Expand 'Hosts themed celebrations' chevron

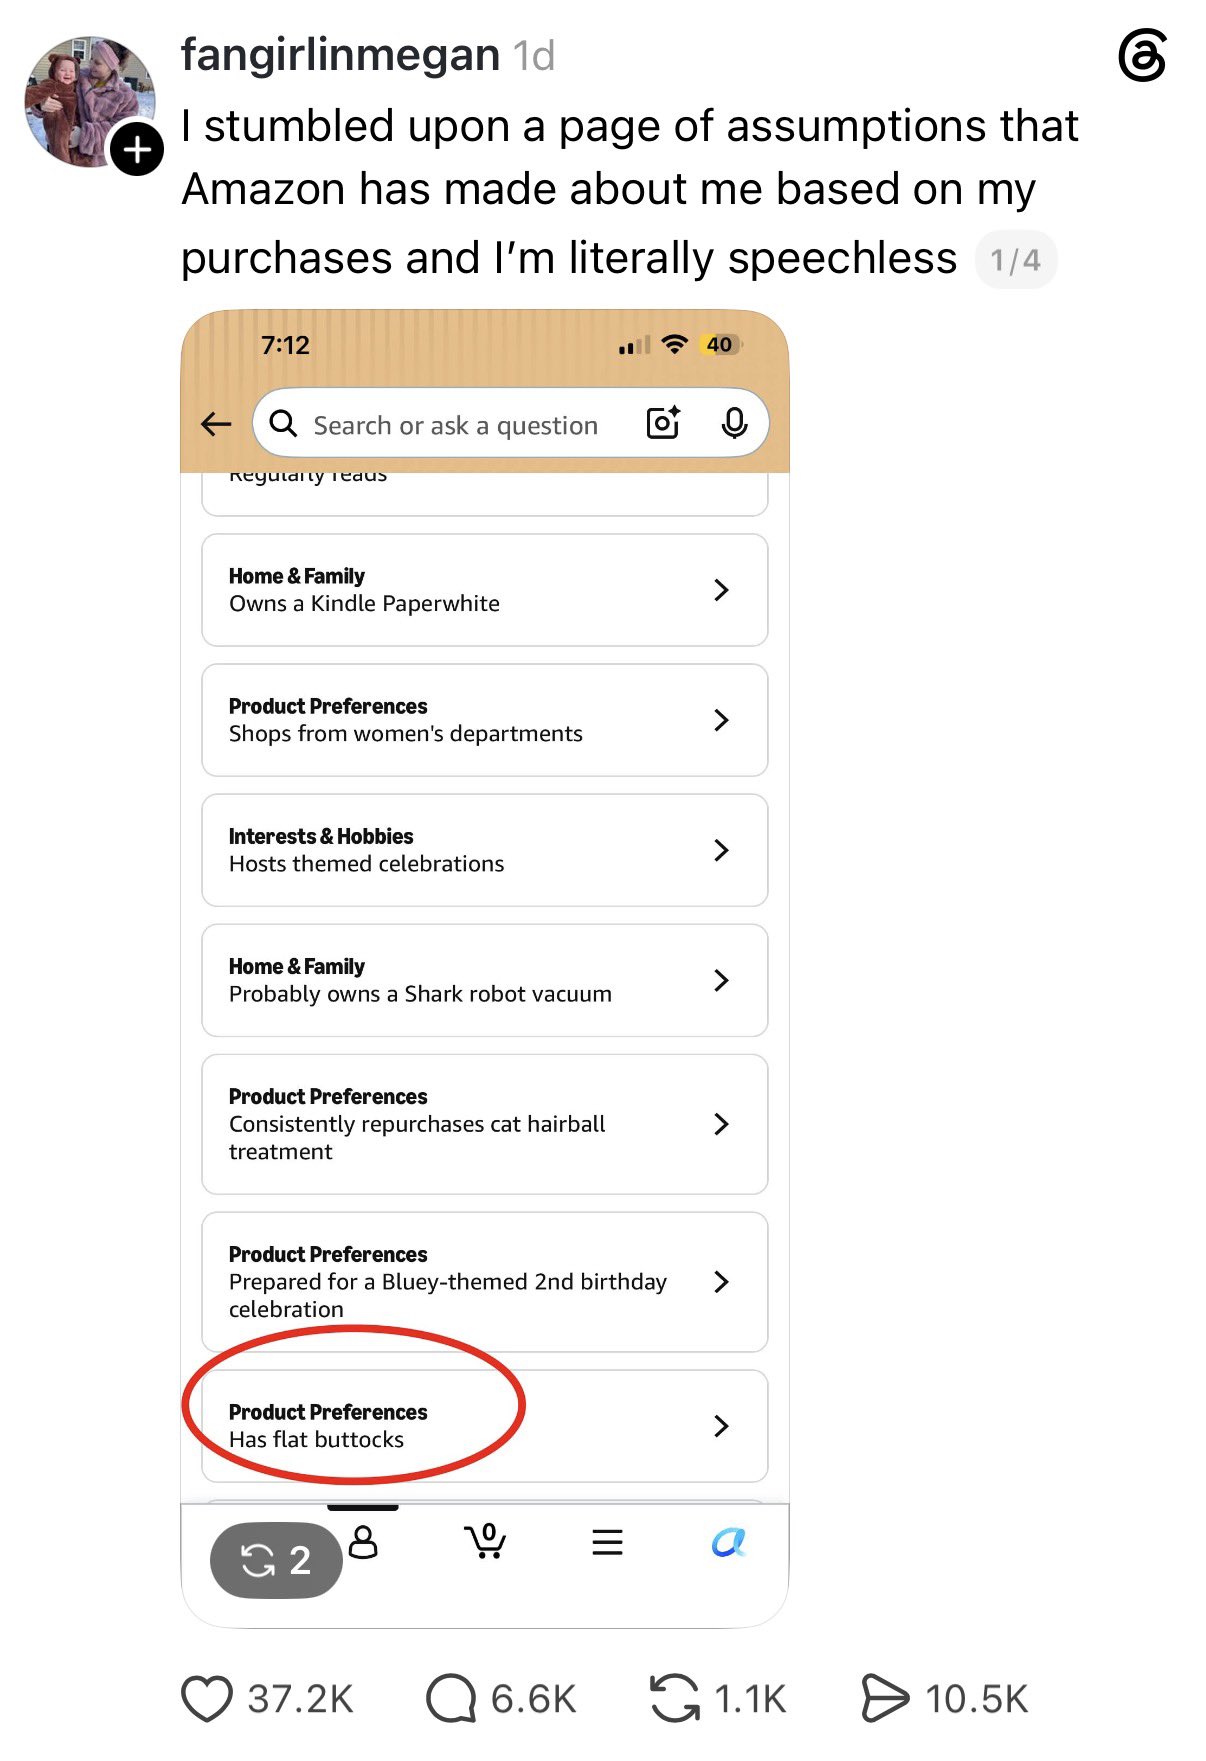click(721, 850)
